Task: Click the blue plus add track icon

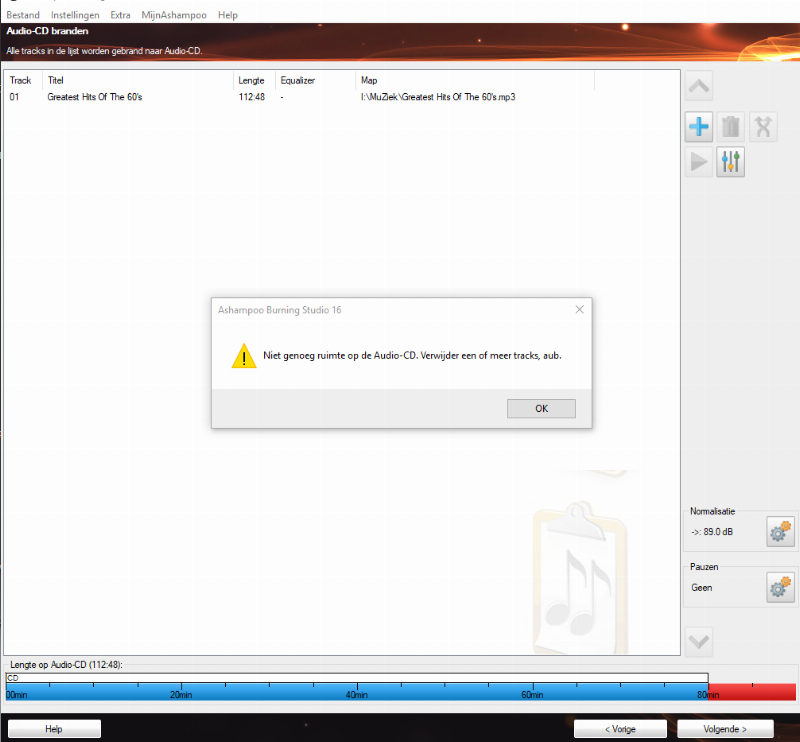Action: [x=698, y=127]
